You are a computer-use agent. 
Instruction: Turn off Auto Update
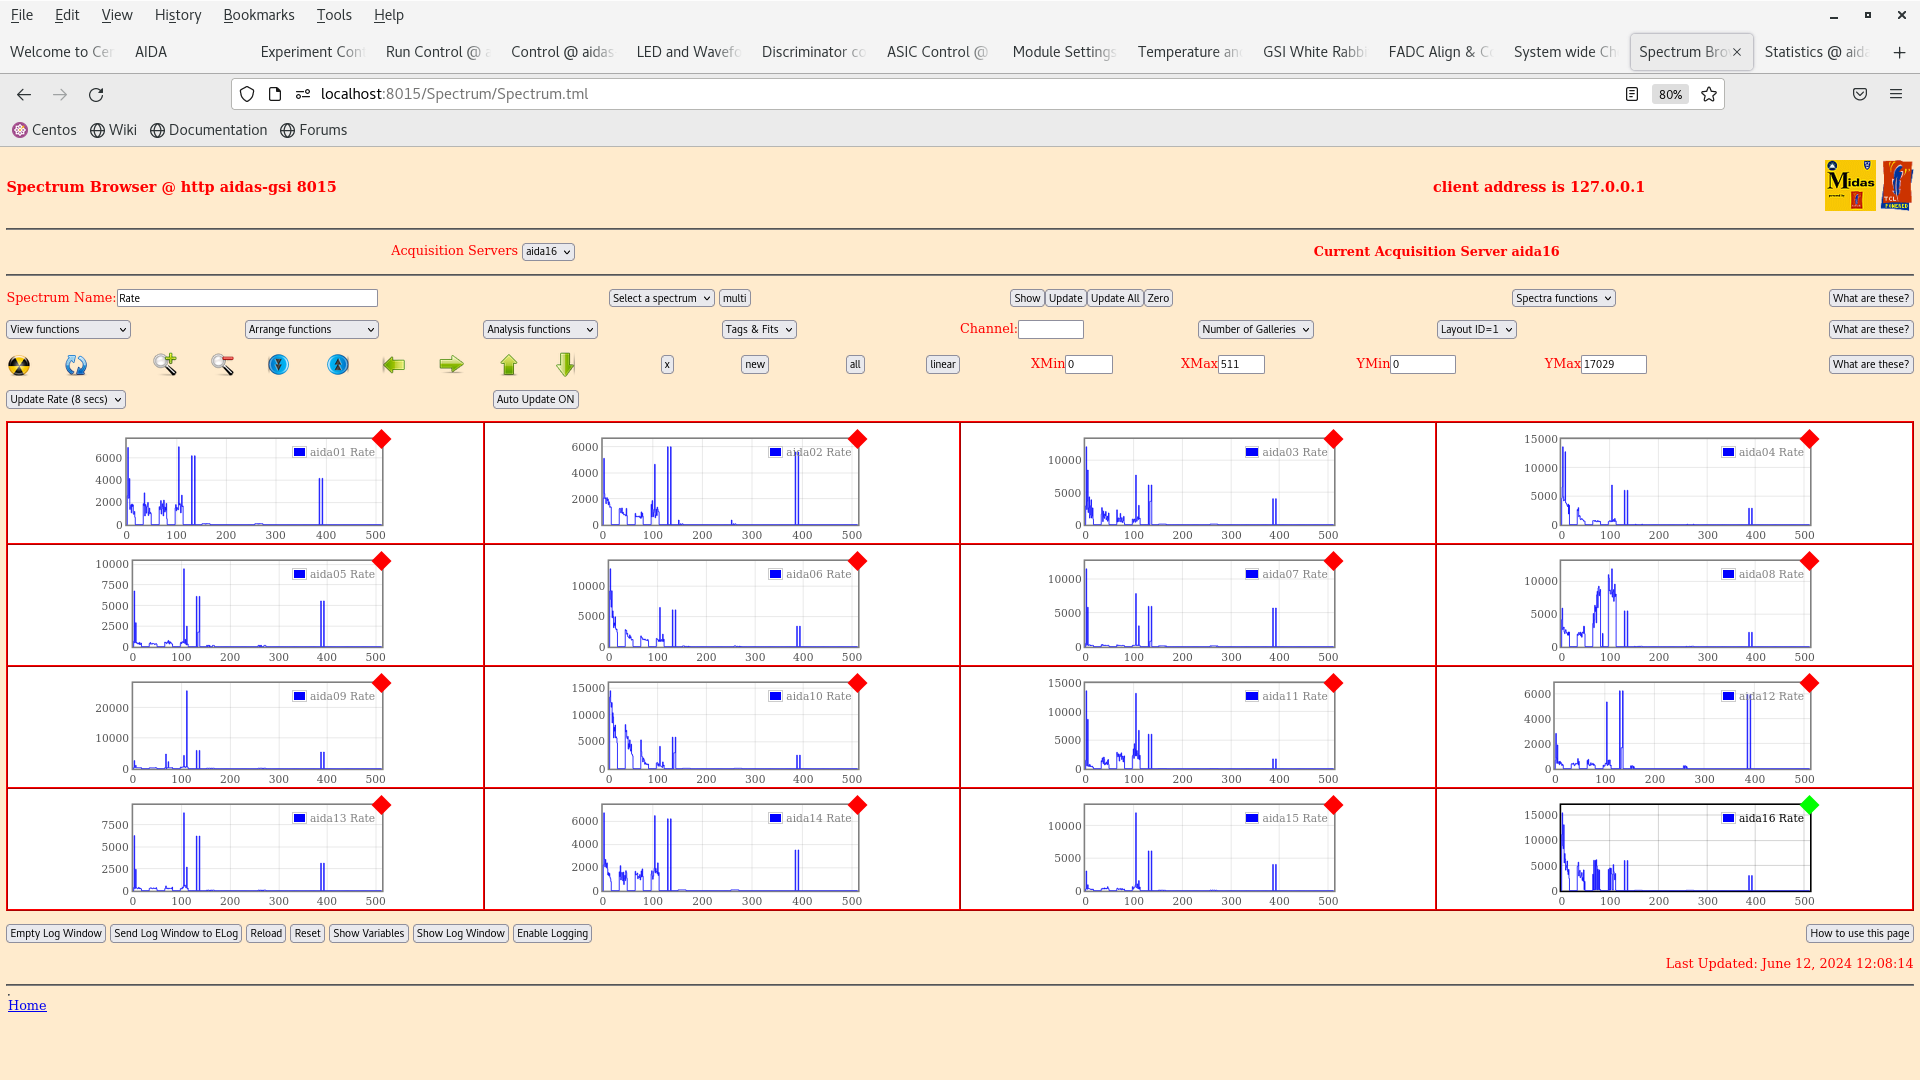tap(535, 399)
